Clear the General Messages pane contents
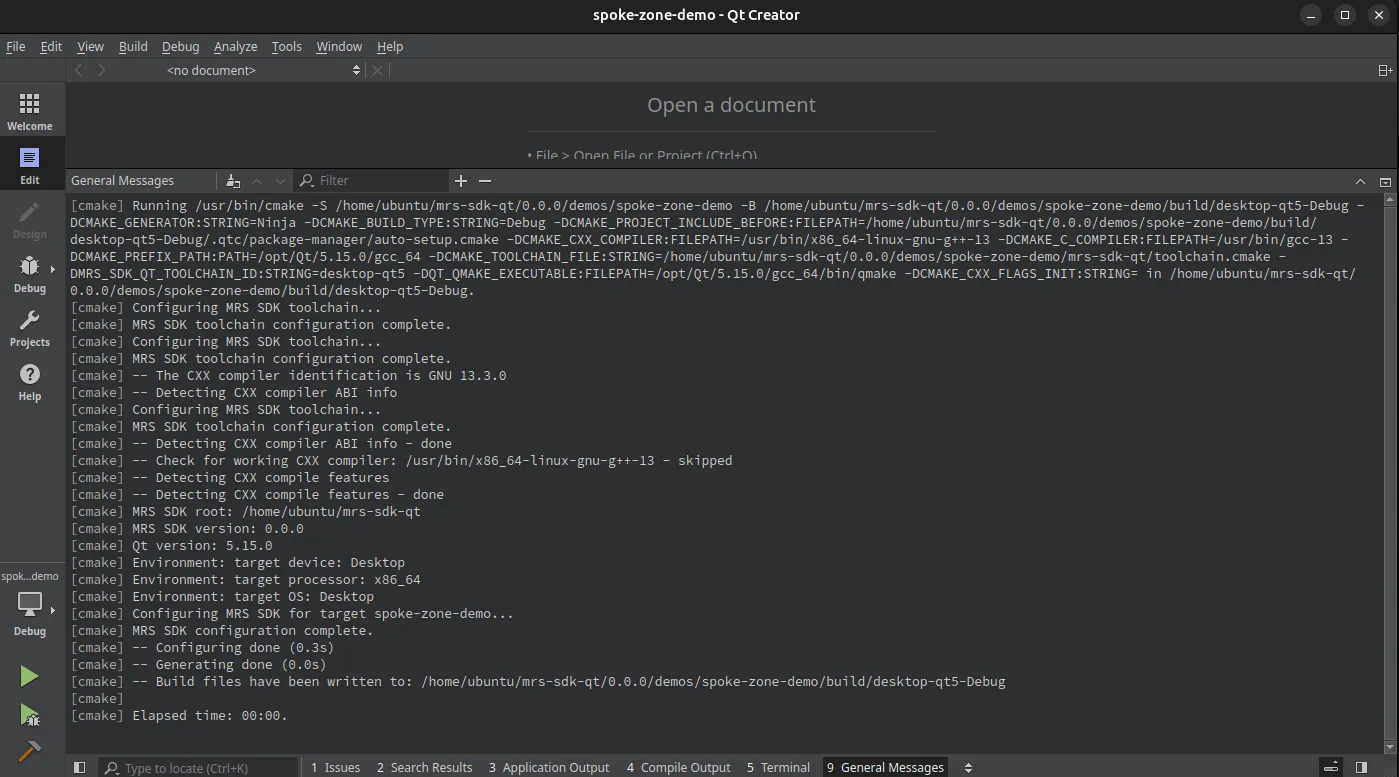1399x777 pixels. pyautogui.click(x=233, y=181)
